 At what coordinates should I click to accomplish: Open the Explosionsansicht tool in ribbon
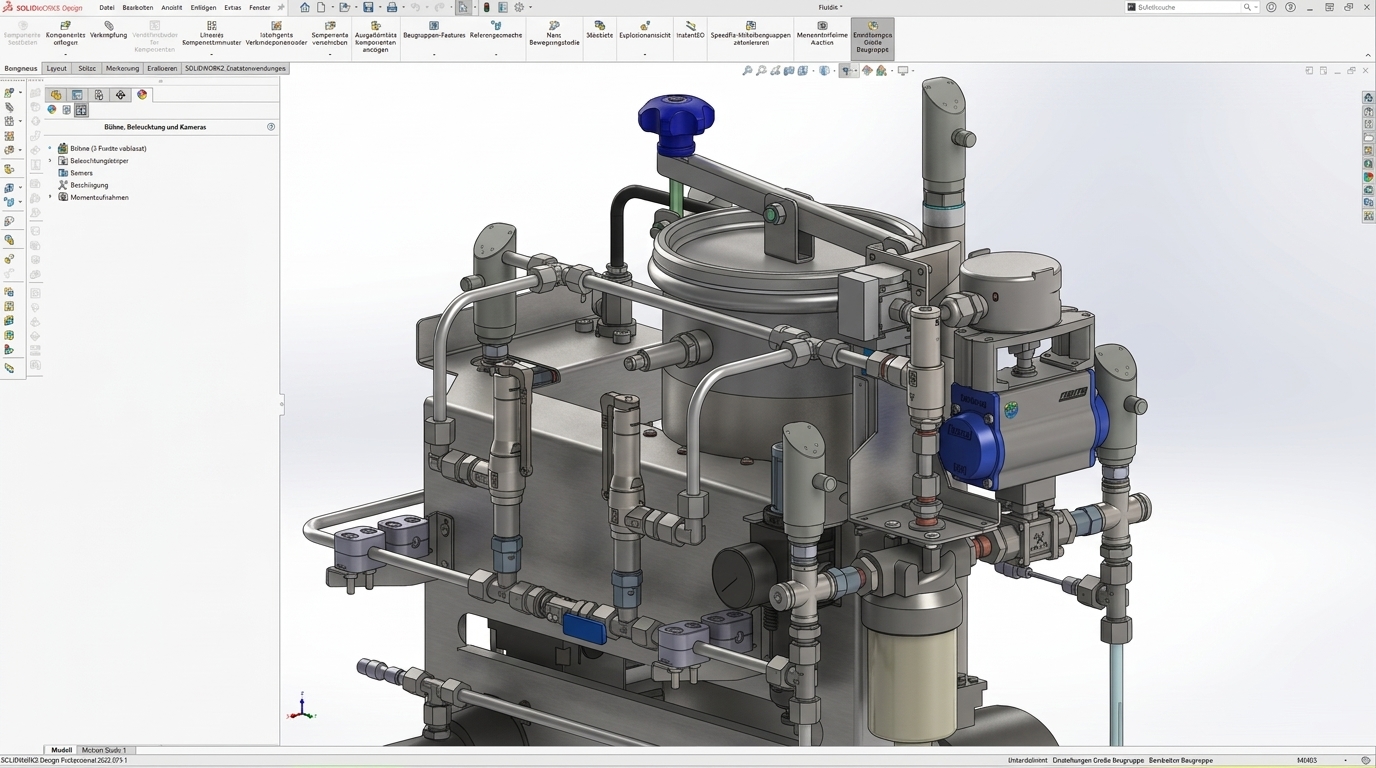pyautogui.click(x=645, y=29)
